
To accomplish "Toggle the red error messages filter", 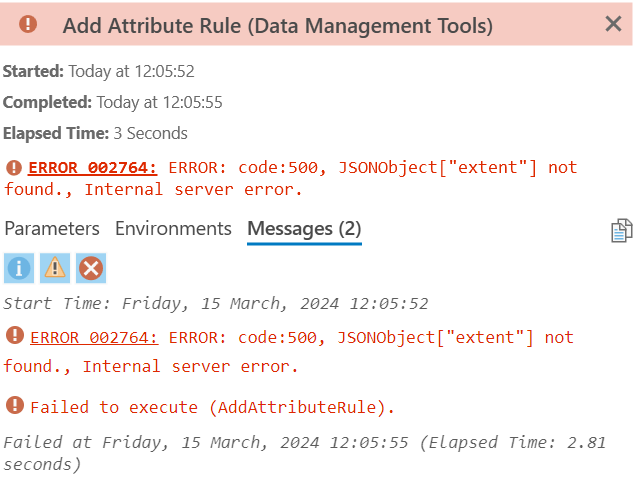I will (x=91, y=268).
